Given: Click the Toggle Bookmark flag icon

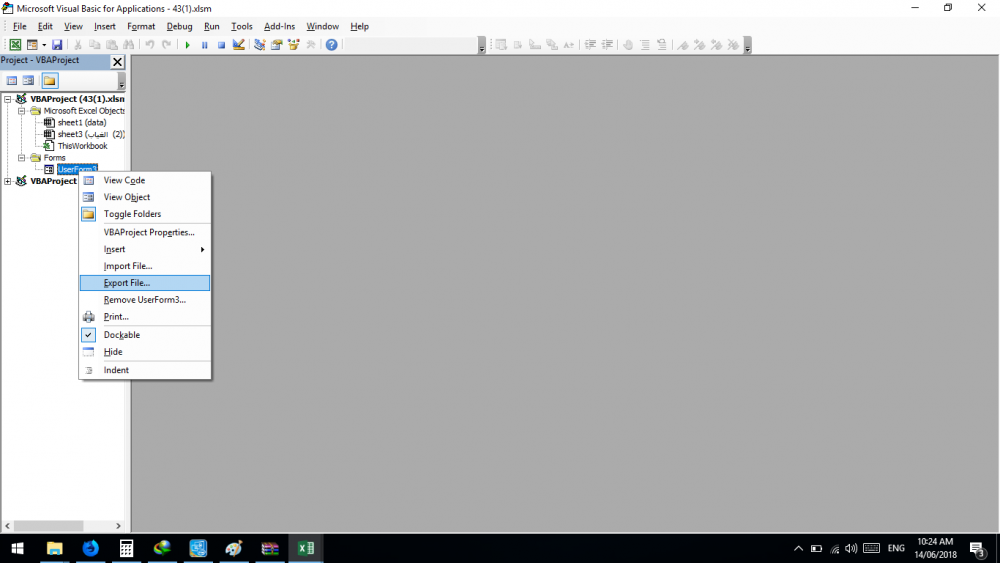Looking at the screenshot, I should [x=682, y=45].
